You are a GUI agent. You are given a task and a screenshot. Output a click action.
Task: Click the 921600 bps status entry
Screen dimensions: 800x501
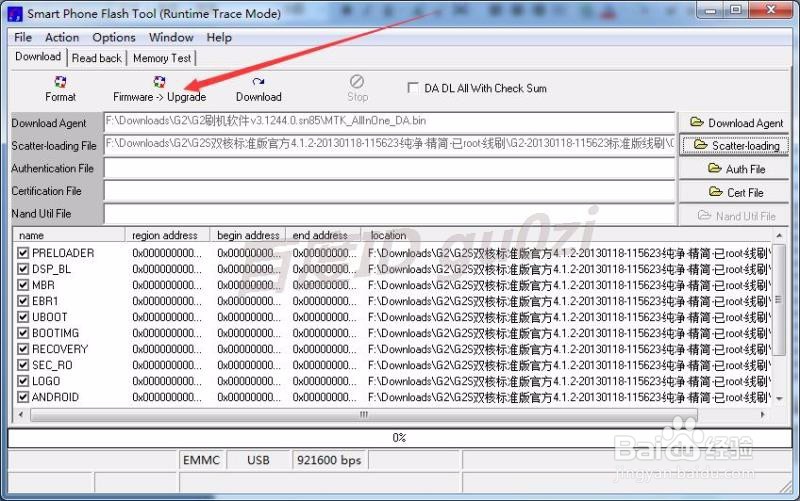click(329, 460)
